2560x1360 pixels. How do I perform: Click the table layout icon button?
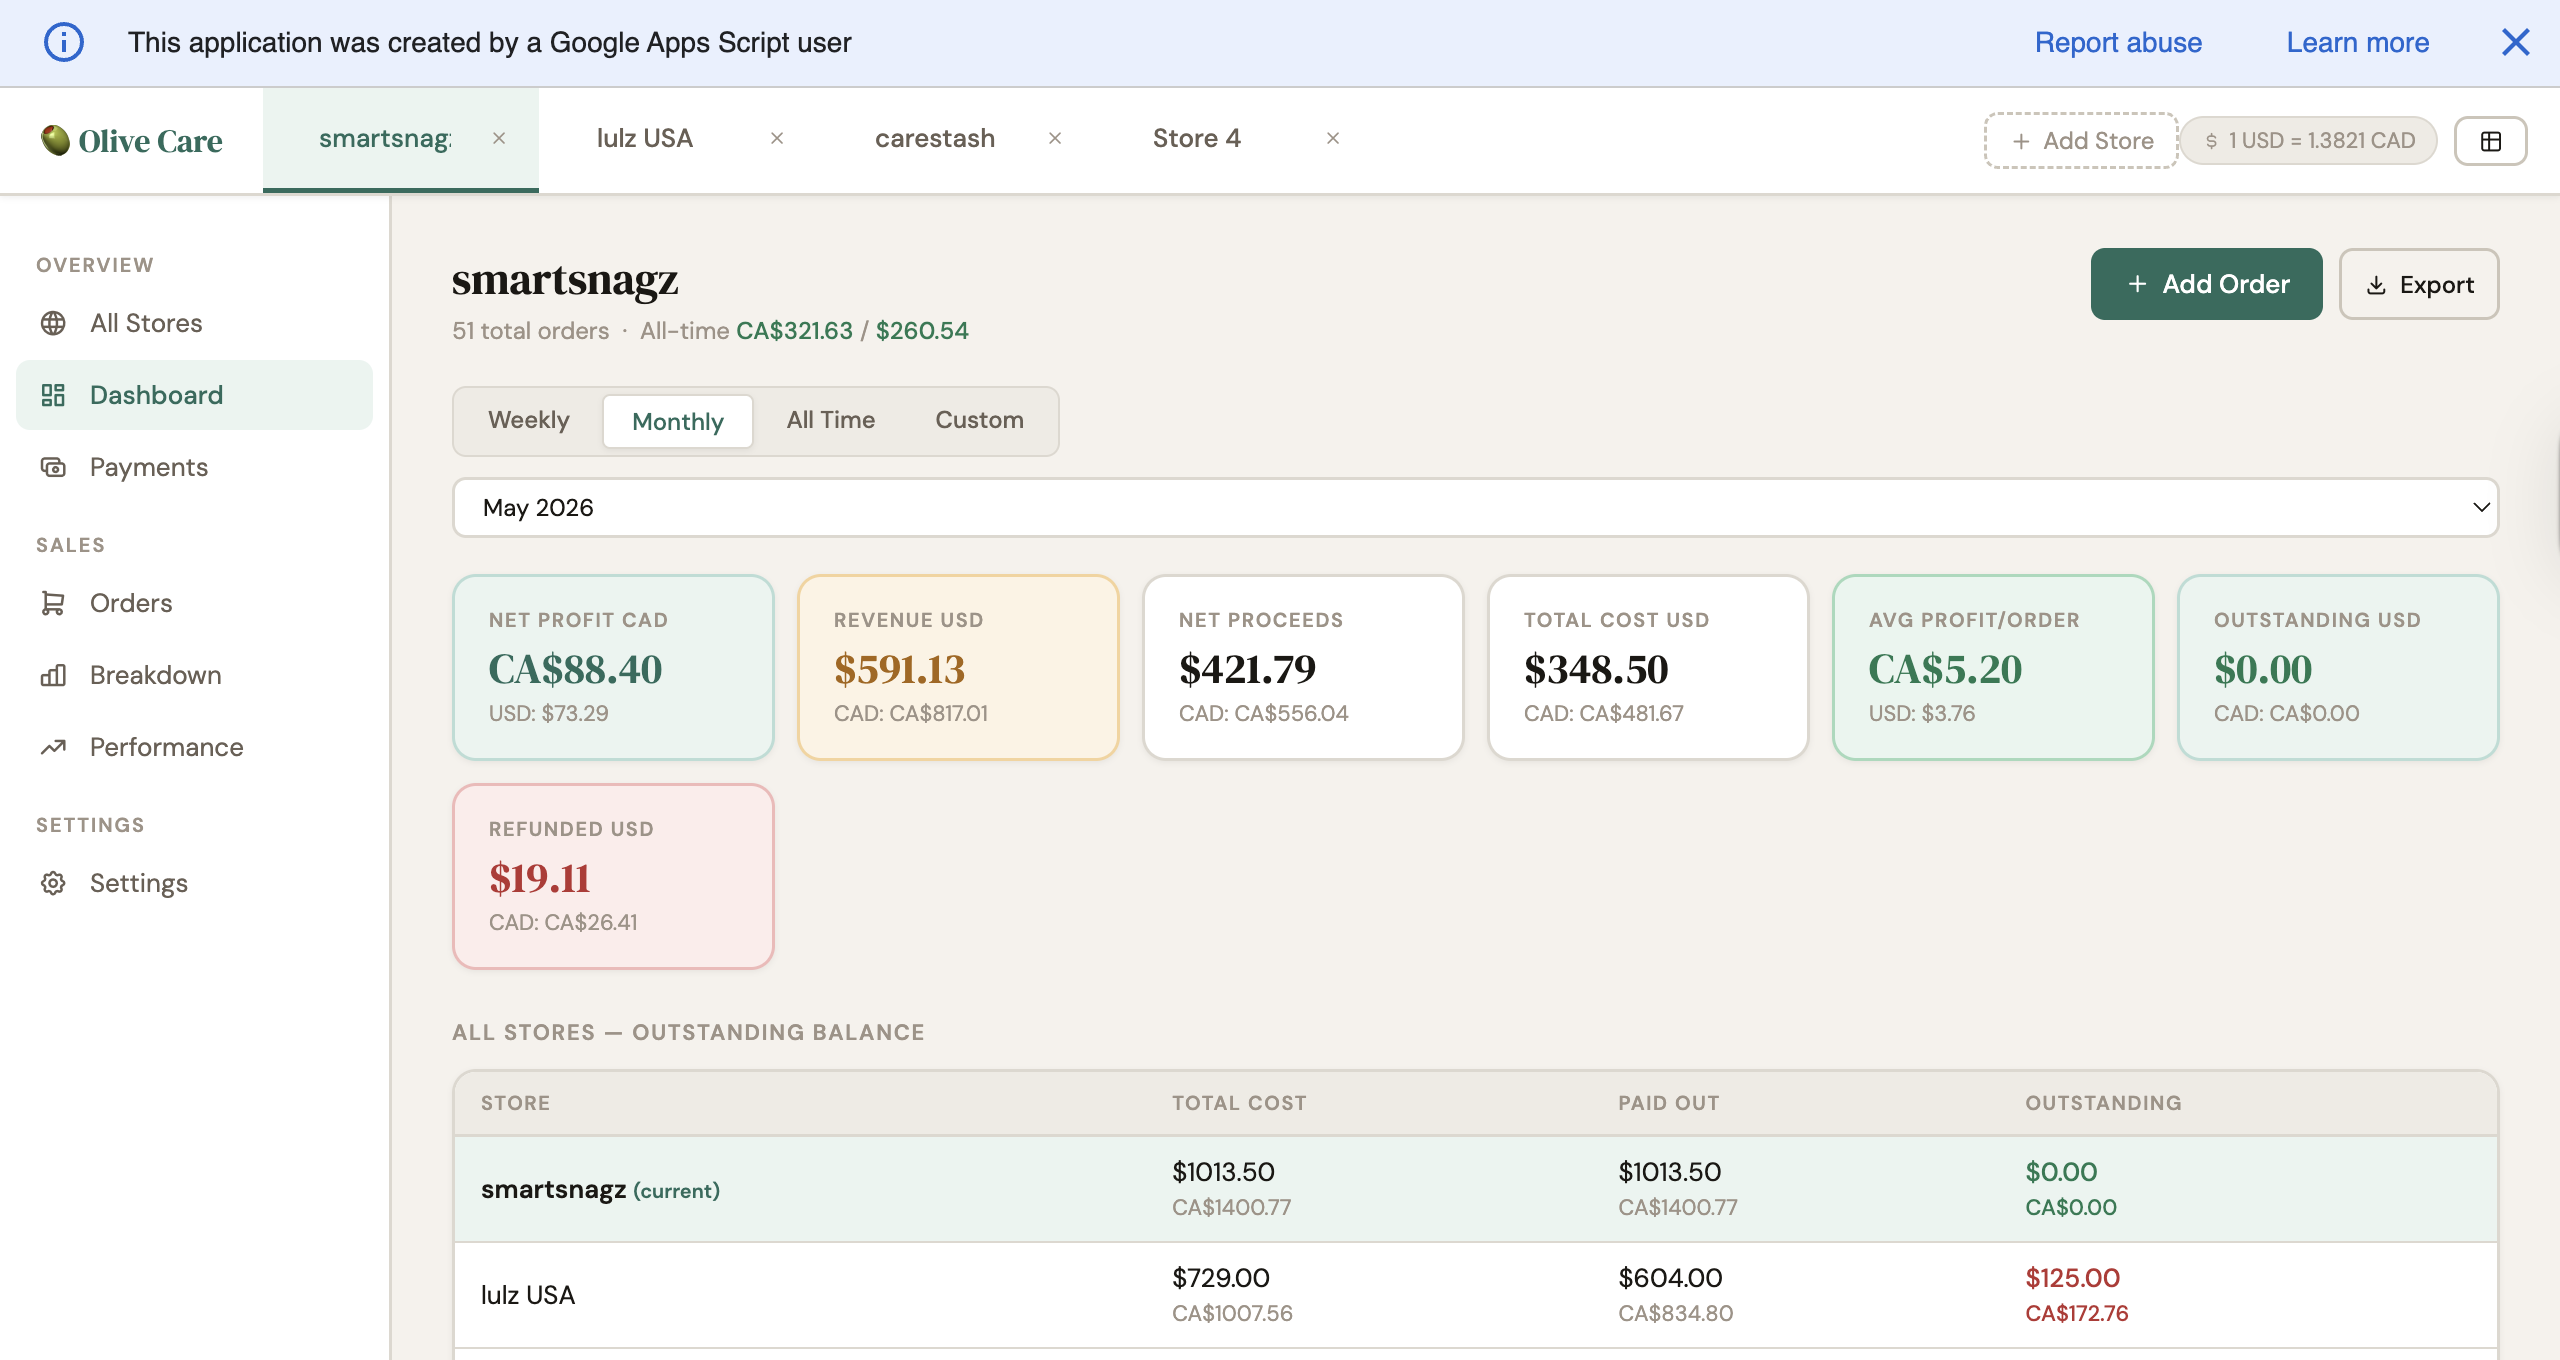(x=2490, y=140)
